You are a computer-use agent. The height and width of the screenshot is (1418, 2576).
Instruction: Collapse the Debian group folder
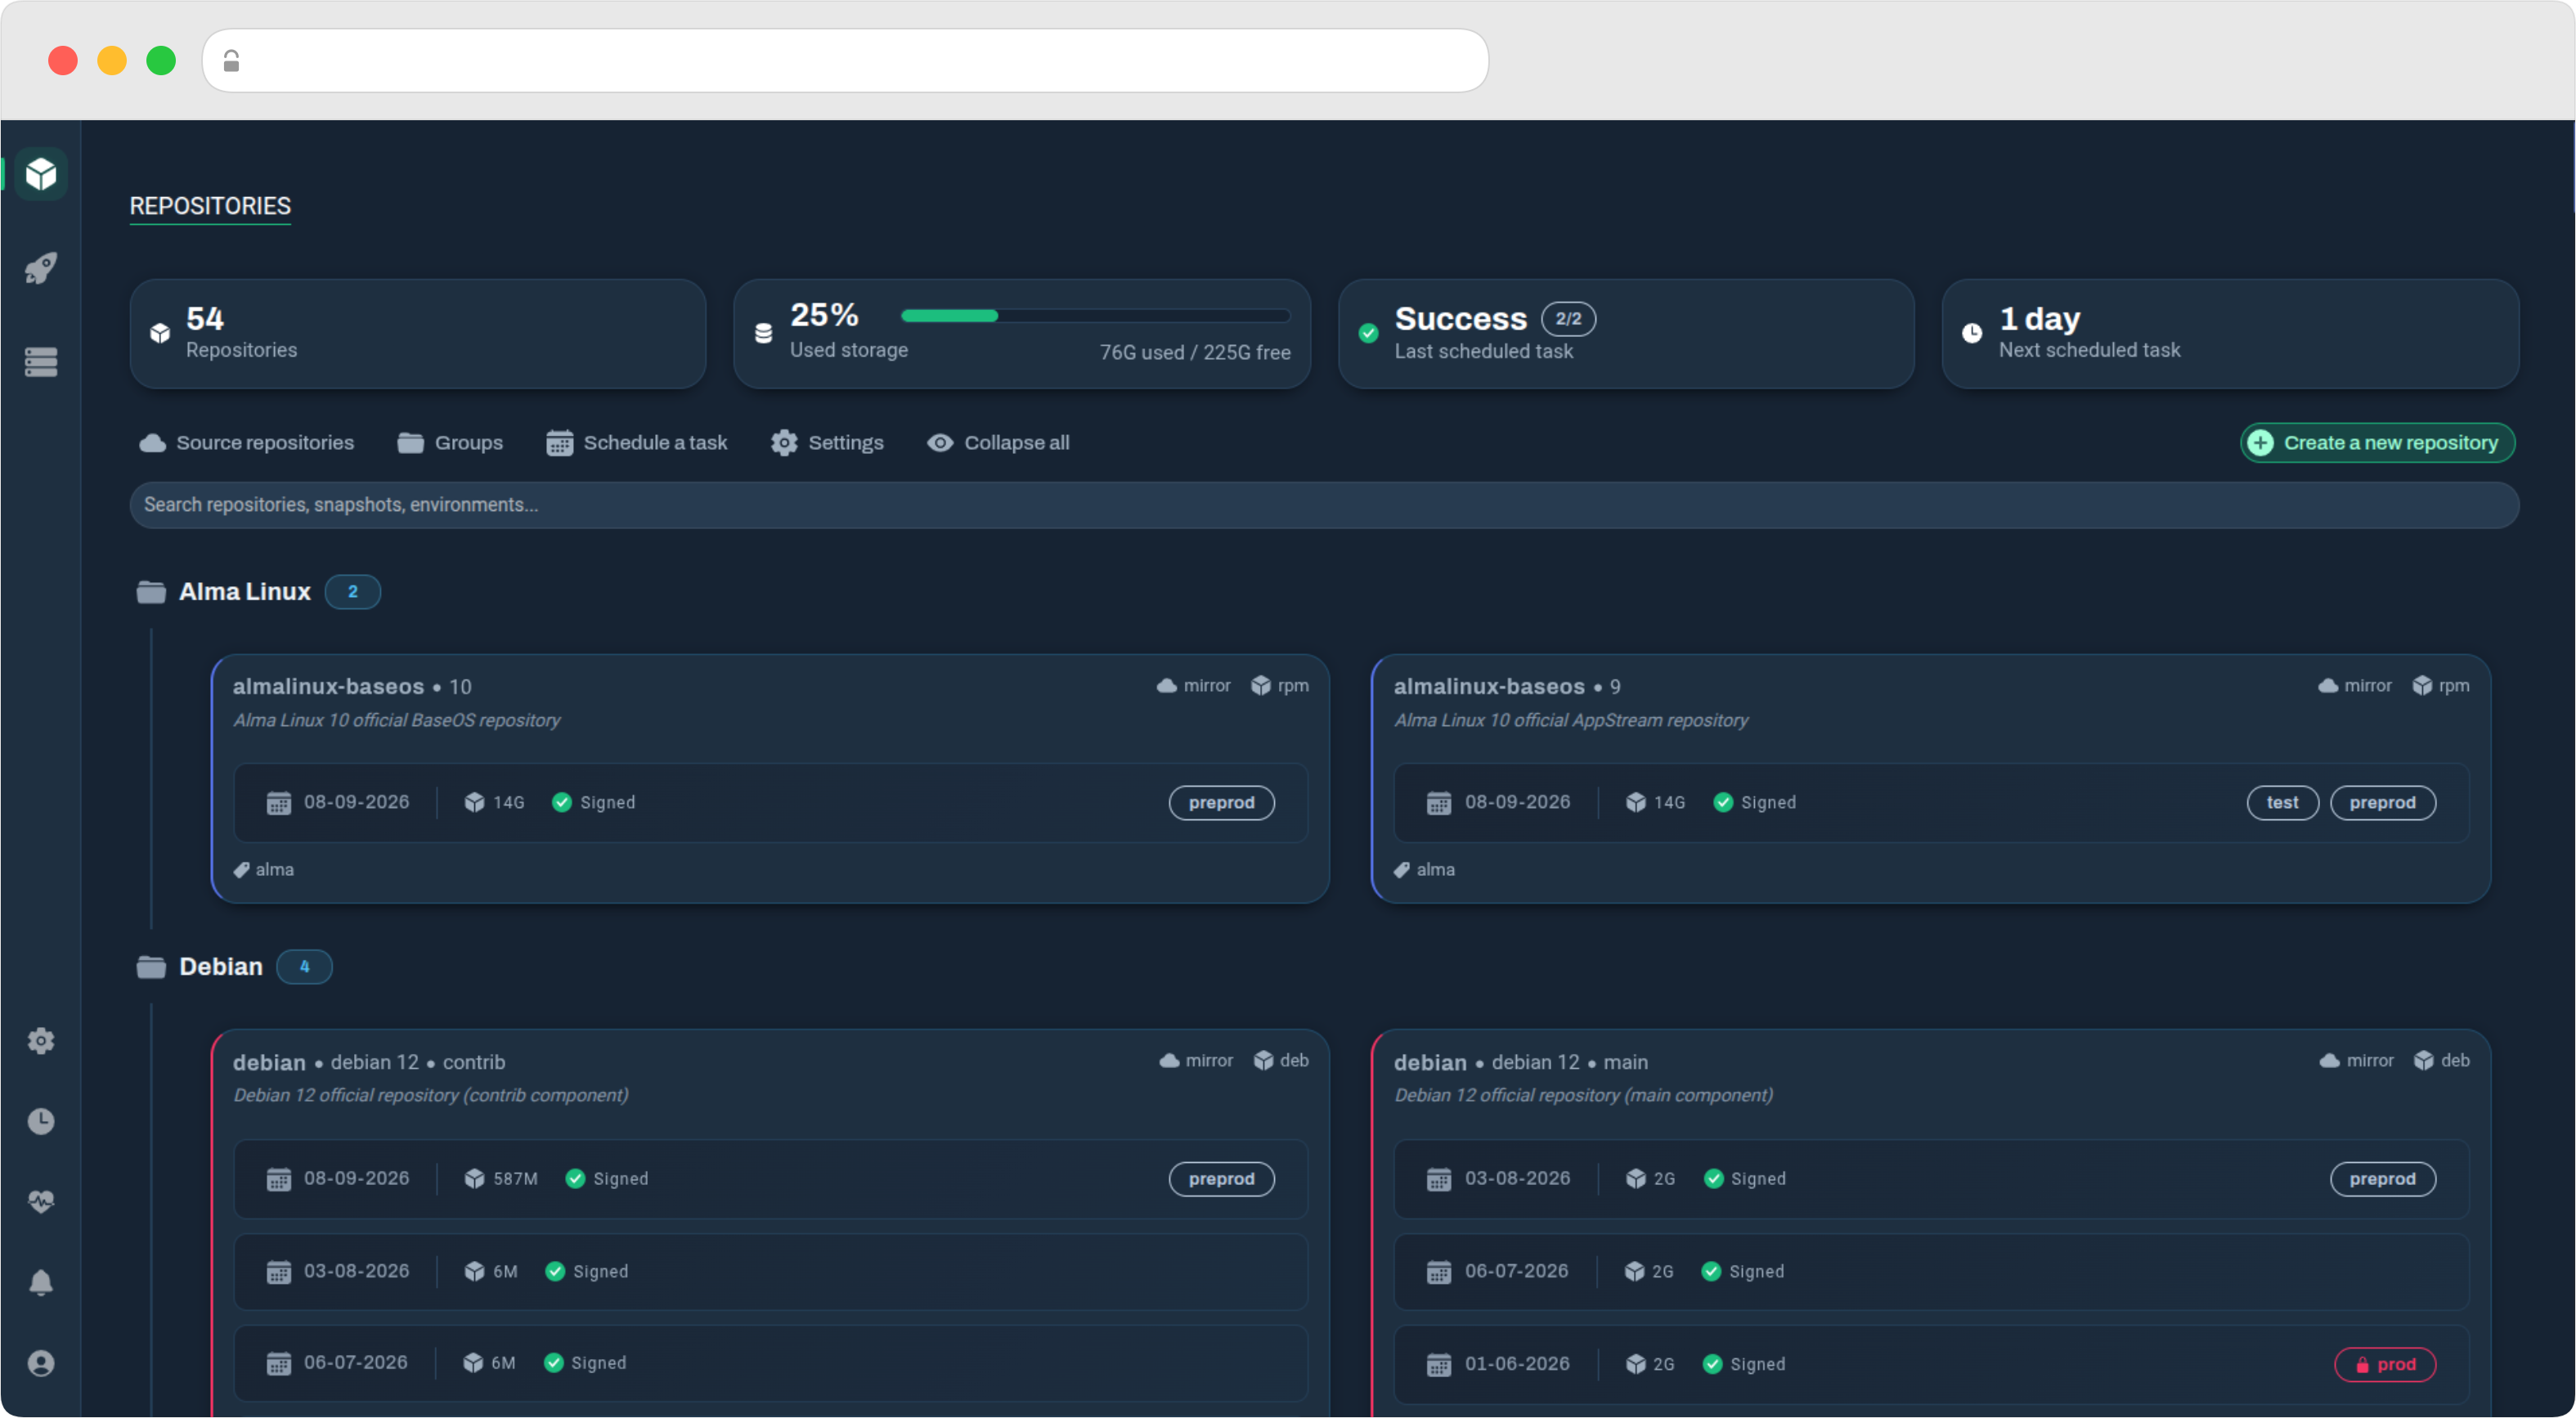point(151,967)
